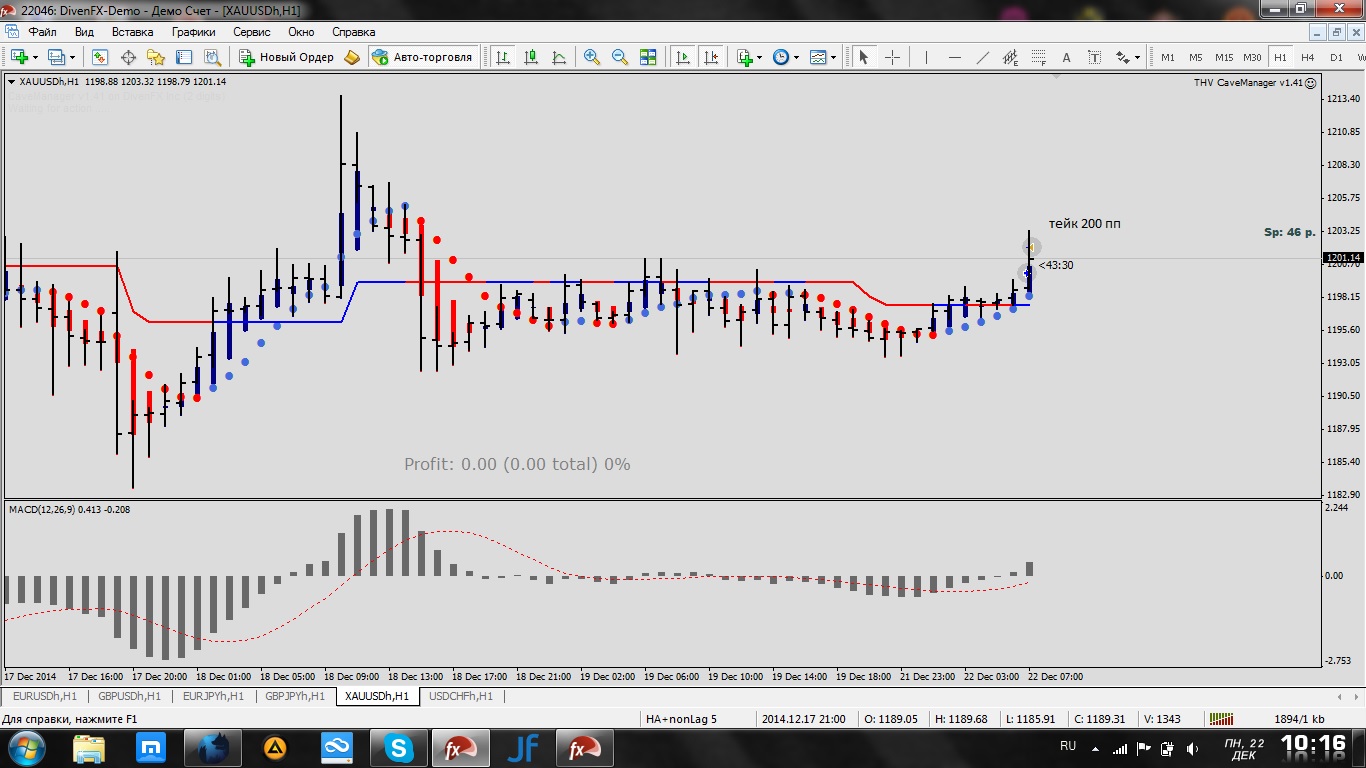
Task: Activate the Crosshair mode
Action: pos(892,57)
